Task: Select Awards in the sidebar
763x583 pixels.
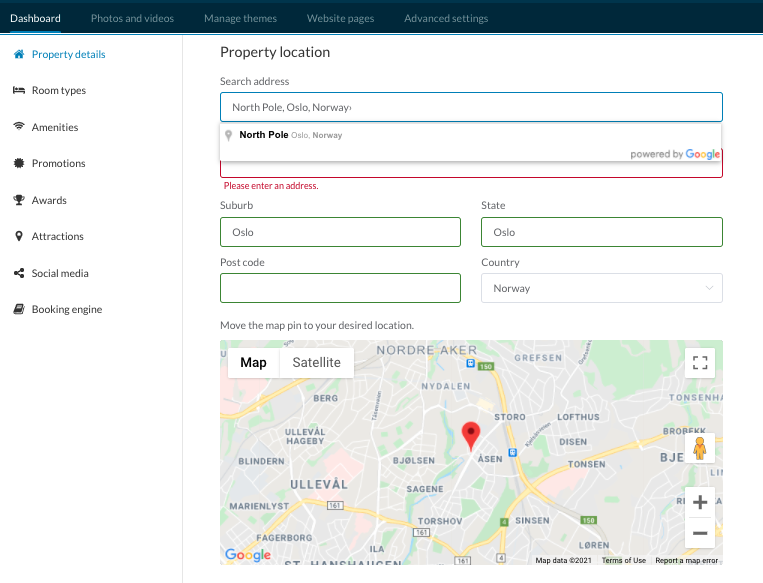Action: pos(49,200)
